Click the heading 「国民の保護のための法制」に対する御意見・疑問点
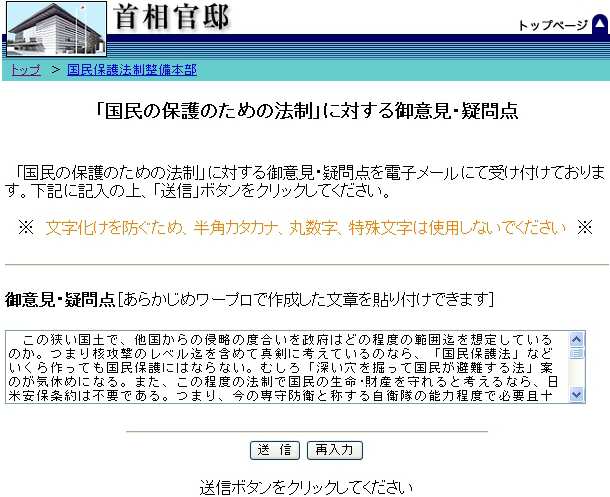The width and height of the screenshot is (610, 497). pos(307,111)
